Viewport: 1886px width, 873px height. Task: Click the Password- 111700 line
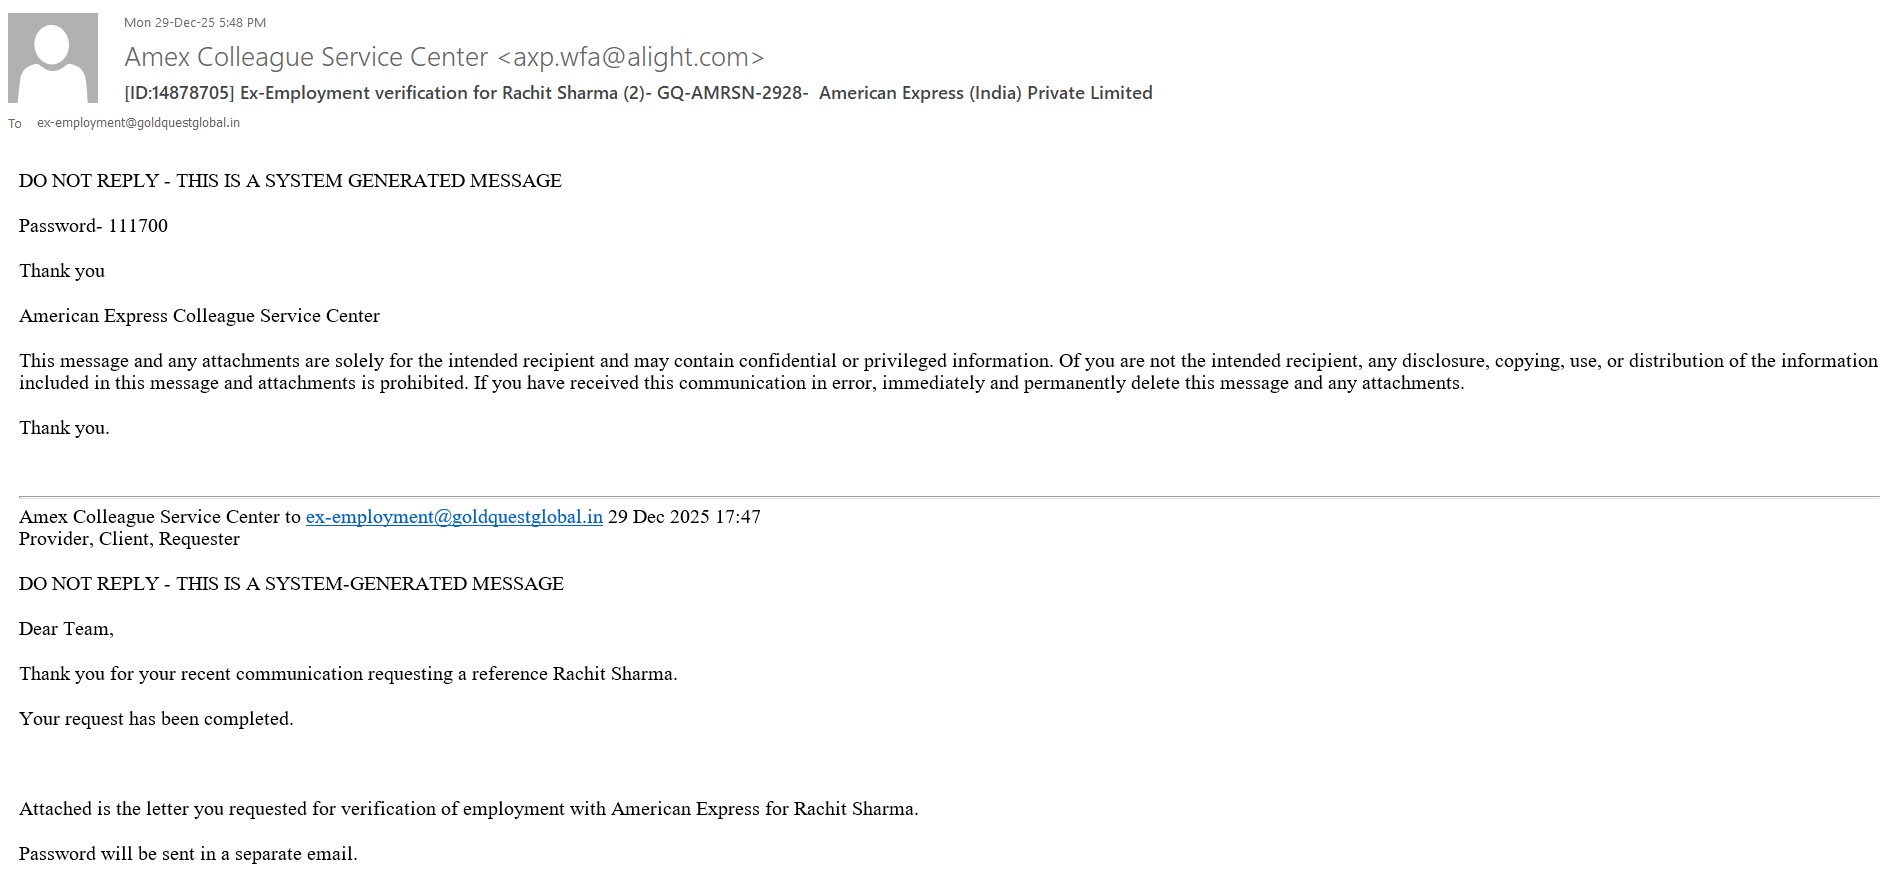click(x=93, y=226)
